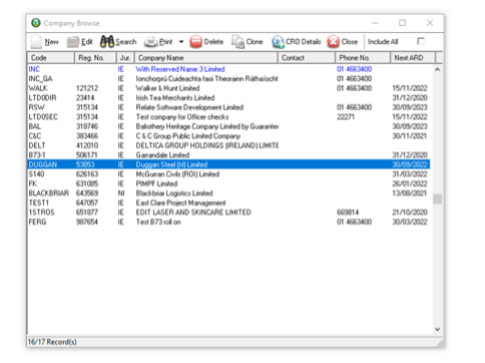Click the red Close toolbar icon
Image resolution: width=485 pixels, height=363 pixels.
[333, 42]
